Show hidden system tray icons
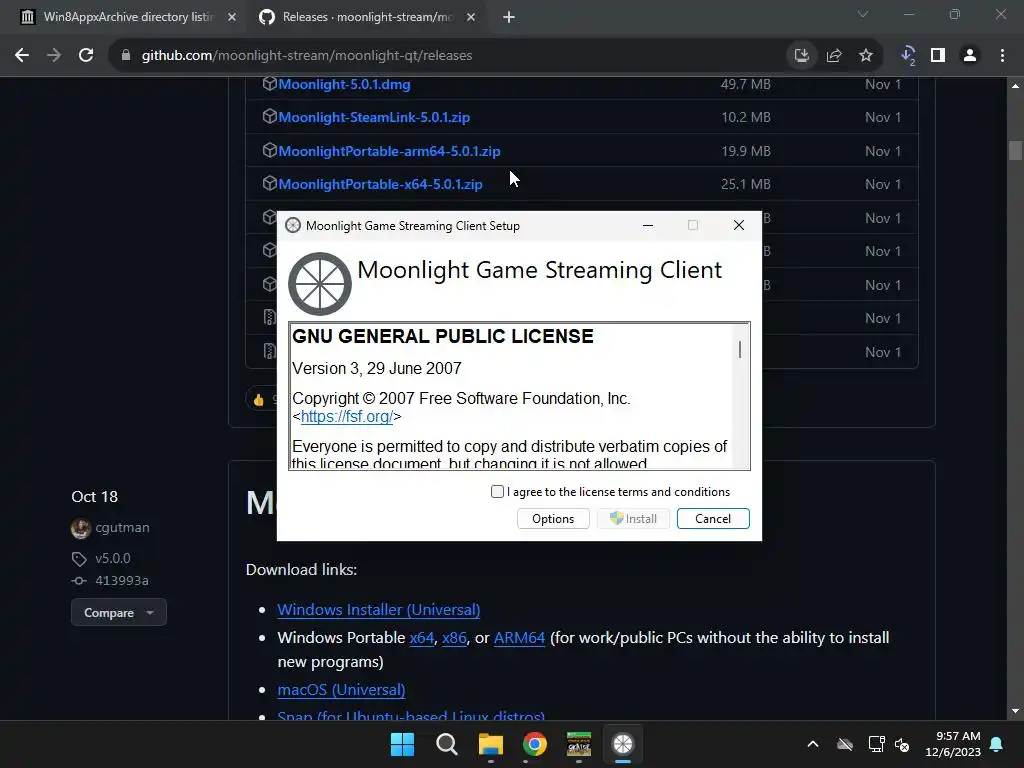This screenshot has width=1024, height=768. [x=813, y=744]
